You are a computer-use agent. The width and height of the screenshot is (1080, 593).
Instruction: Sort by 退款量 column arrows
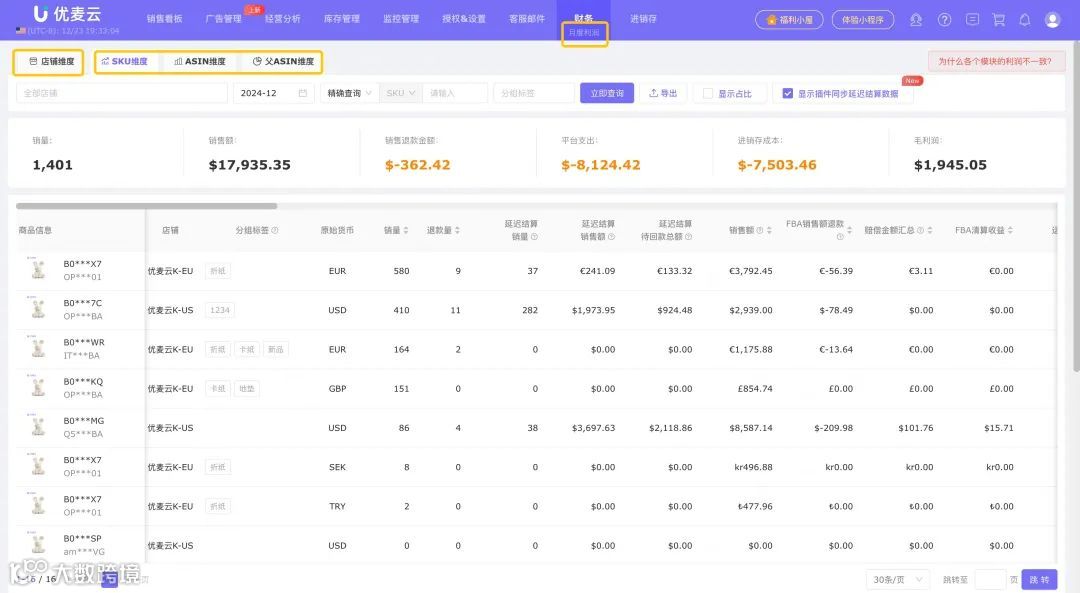tap(457, 230)
